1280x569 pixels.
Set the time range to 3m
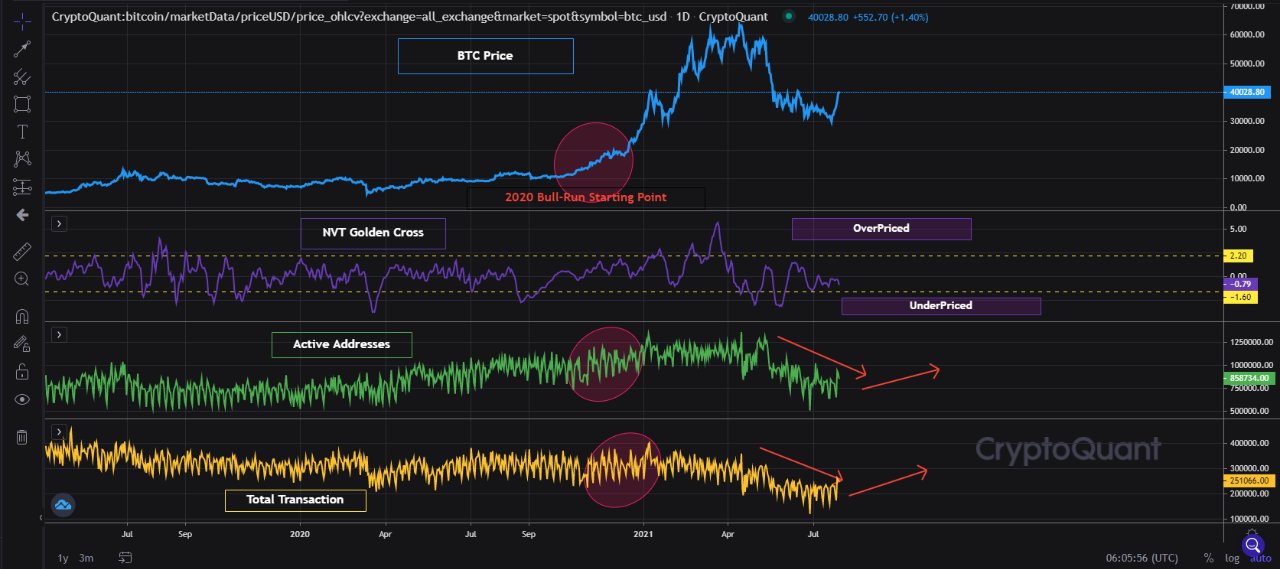tap(87, 558)
